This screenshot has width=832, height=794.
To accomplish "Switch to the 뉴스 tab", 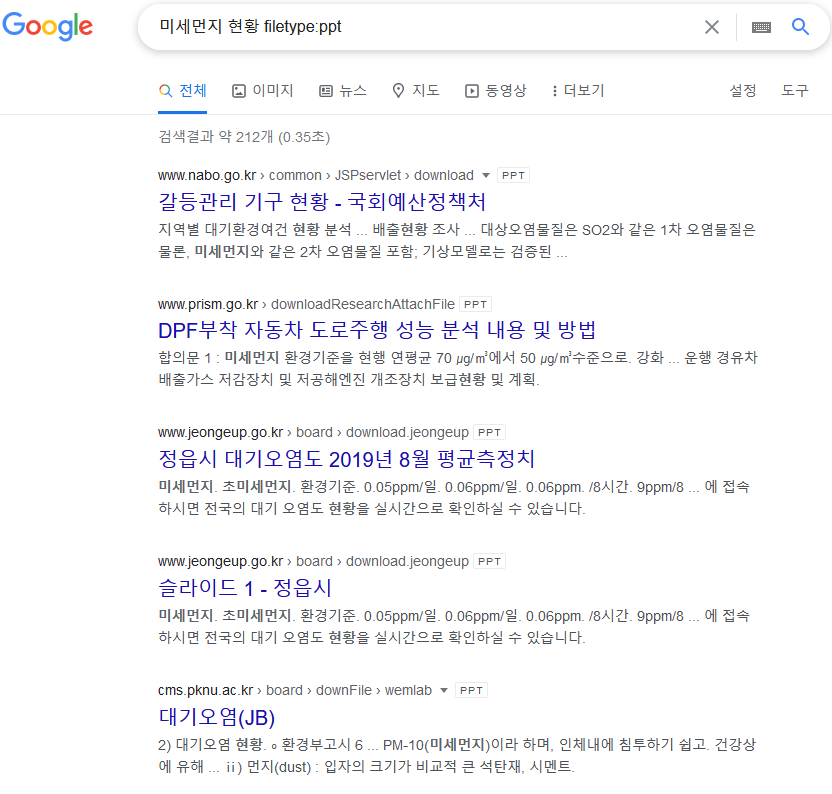I will (343, 91).
